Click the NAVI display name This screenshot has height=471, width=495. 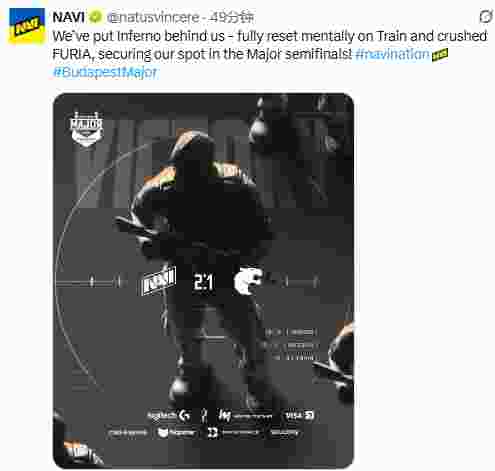tap(68, 17)
